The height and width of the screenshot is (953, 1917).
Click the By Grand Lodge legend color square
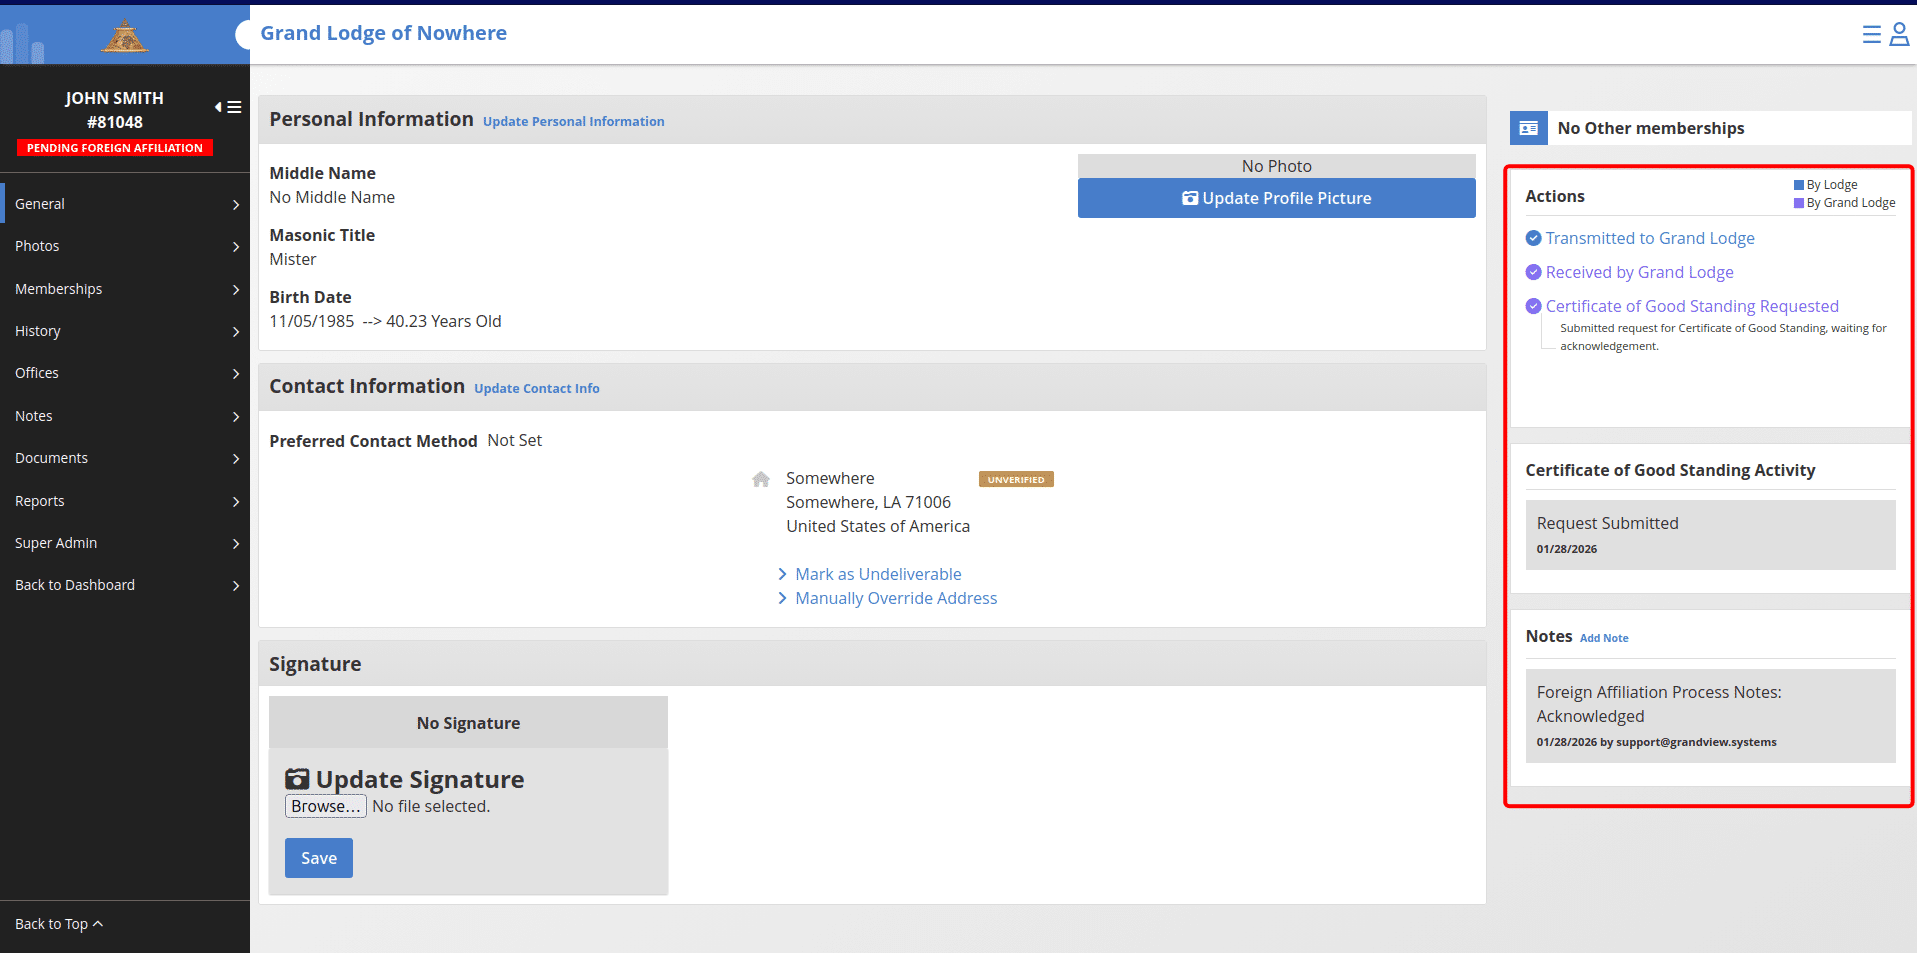(x=1799, y=203)
